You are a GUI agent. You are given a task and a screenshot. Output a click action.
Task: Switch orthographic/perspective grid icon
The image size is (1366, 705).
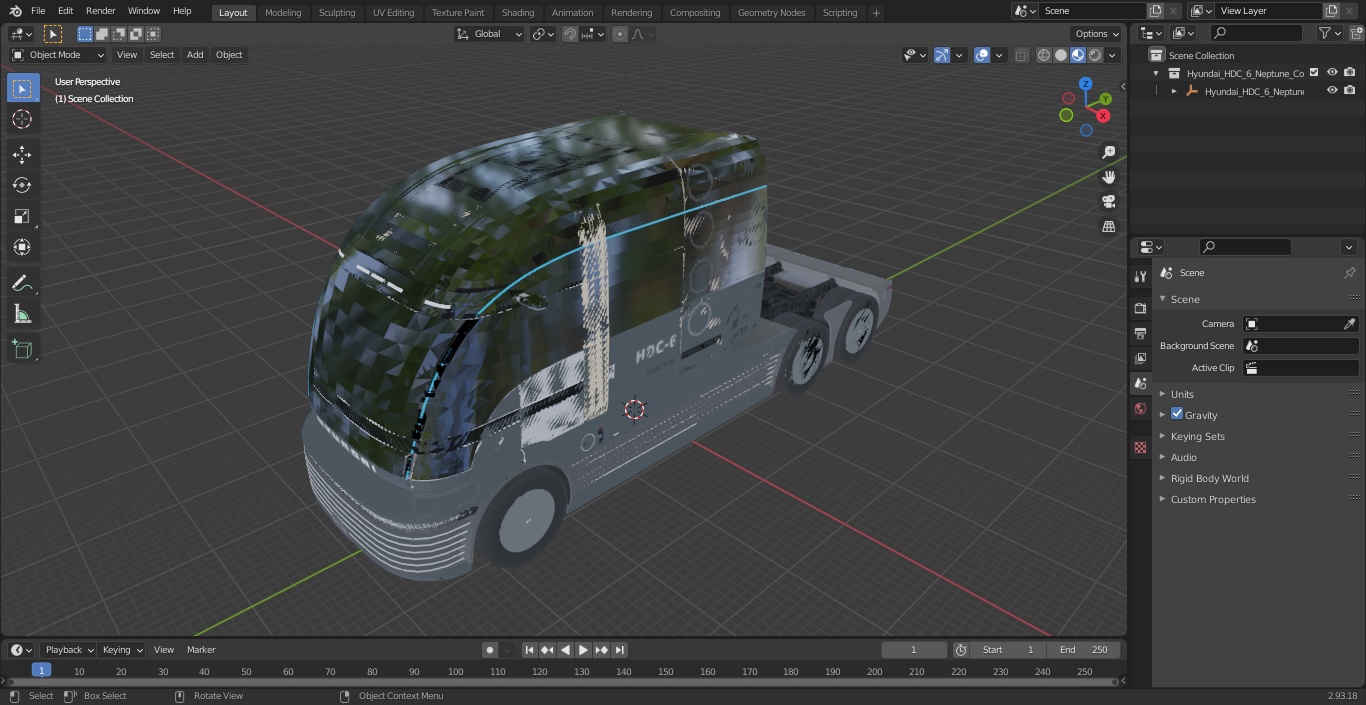[1108, 227]
